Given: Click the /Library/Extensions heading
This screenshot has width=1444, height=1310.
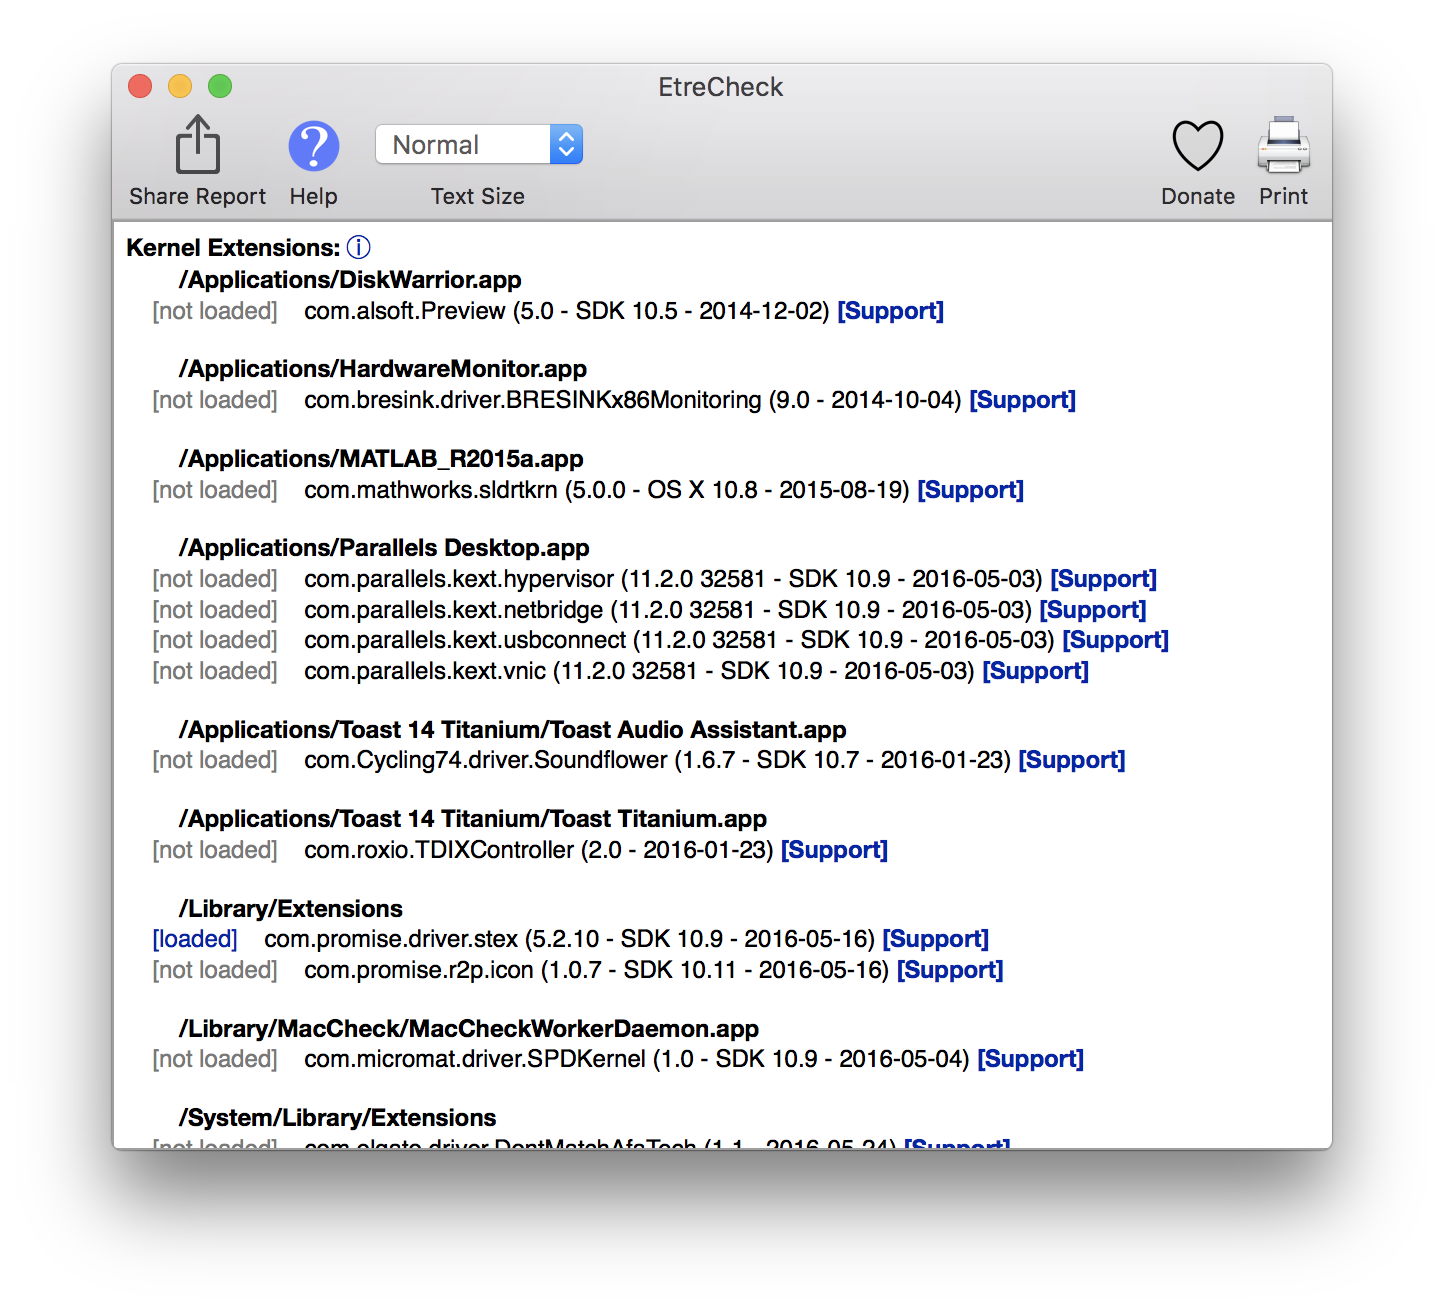Looking at the screenshot, I should pos(290,908).
